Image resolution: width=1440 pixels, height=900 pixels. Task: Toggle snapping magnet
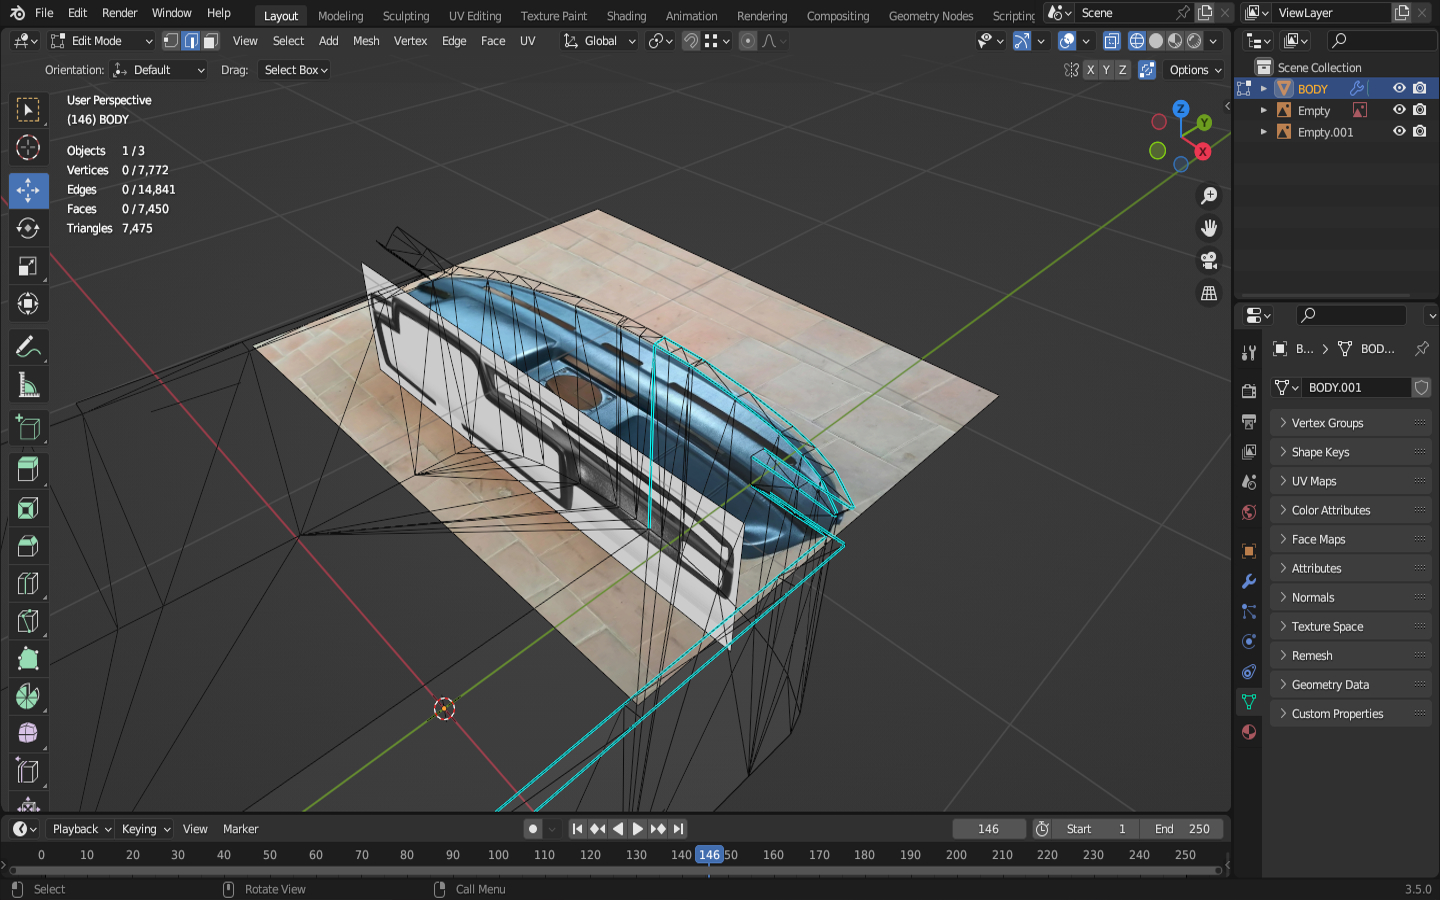(x=691, y=41)
